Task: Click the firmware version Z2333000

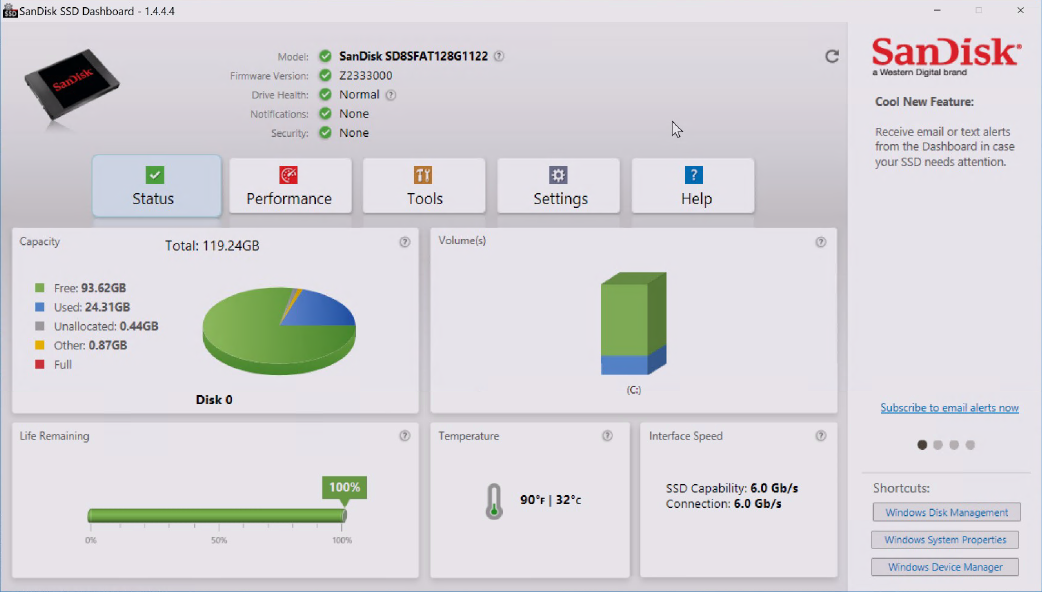Action: tap(365, 76)
